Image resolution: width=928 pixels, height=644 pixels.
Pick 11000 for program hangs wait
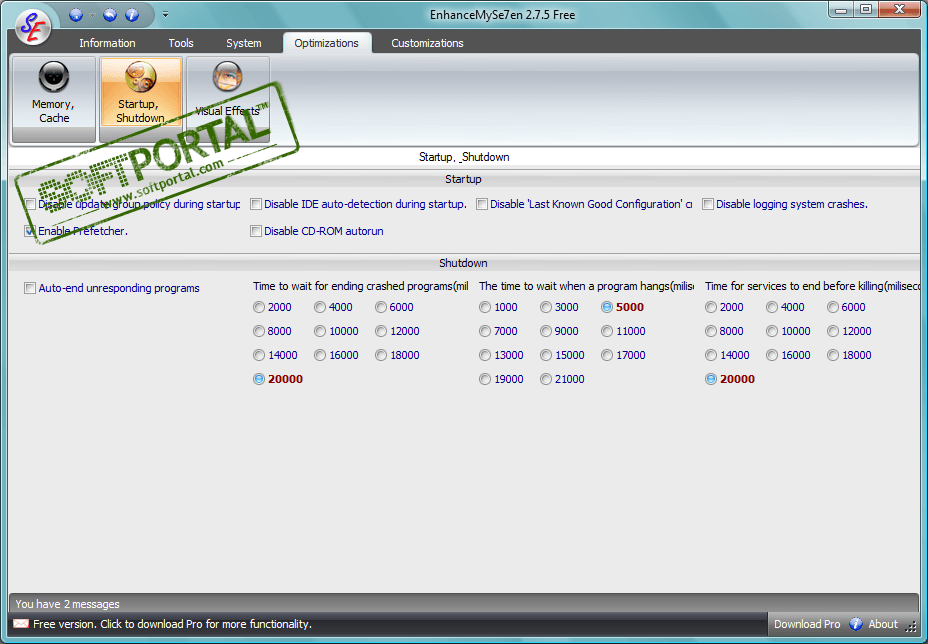coord(623,331)
